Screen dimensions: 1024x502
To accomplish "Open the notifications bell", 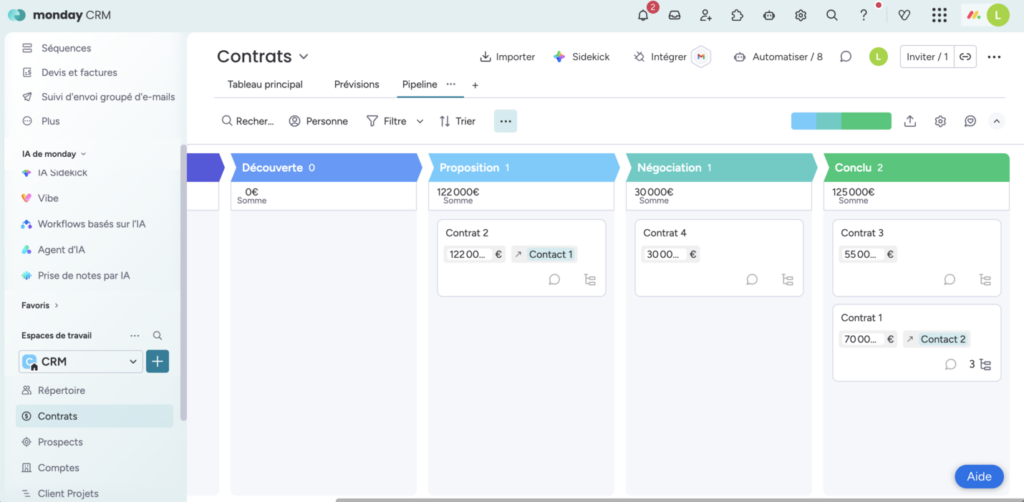I will (643, 15).
